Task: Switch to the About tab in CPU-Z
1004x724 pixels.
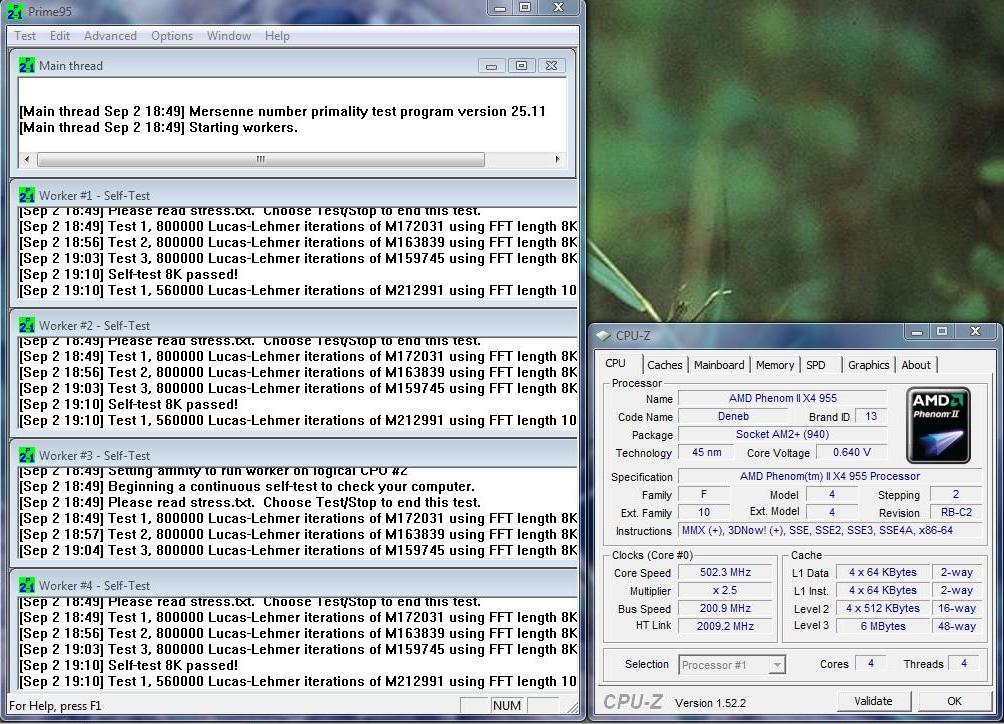Action: [x=916, y=365]
